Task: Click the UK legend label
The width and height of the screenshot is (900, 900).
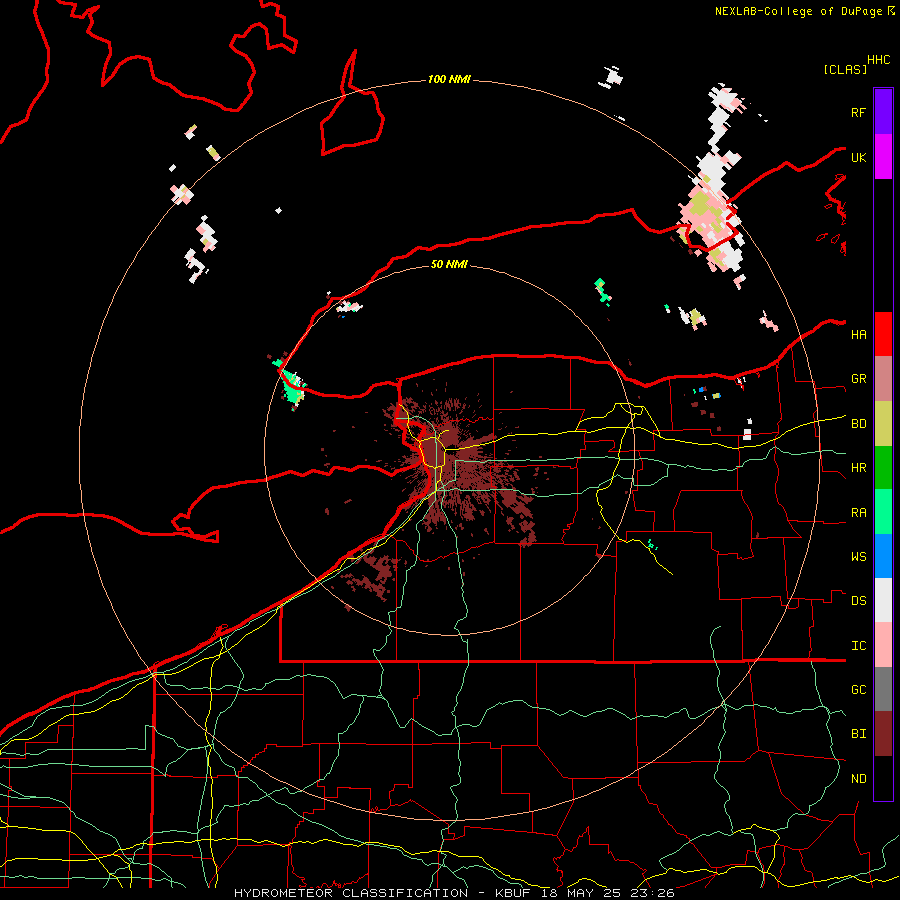Action: 858,157
